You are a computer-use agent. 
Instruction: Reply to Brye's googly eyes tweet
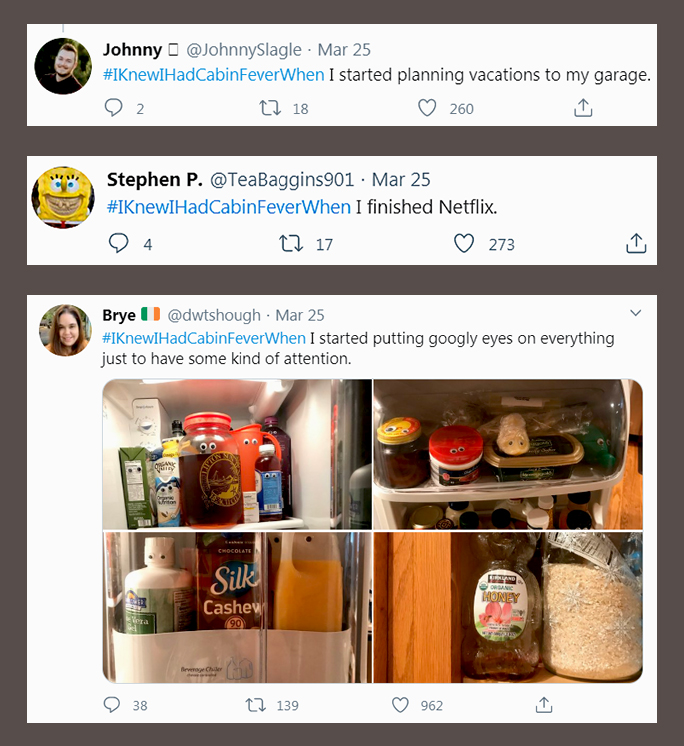pos(112,705)
